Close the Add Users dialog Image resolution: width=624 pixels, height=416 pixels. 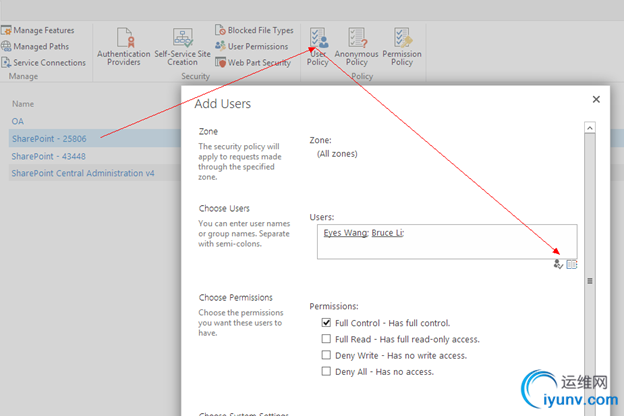coord(596,99)
